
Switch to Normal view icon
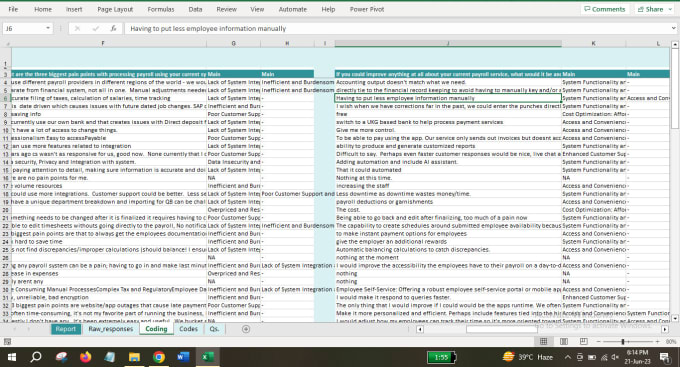(543, 342)
